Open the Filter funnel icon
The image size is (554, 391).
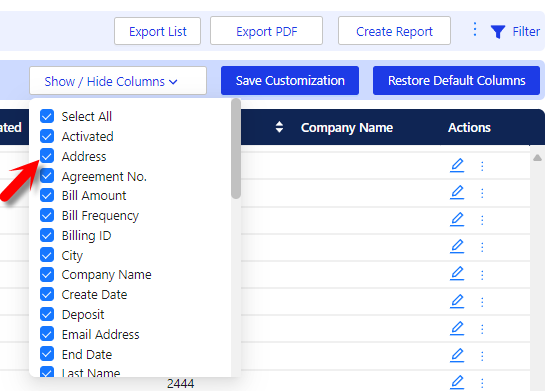tap(497, 32)
